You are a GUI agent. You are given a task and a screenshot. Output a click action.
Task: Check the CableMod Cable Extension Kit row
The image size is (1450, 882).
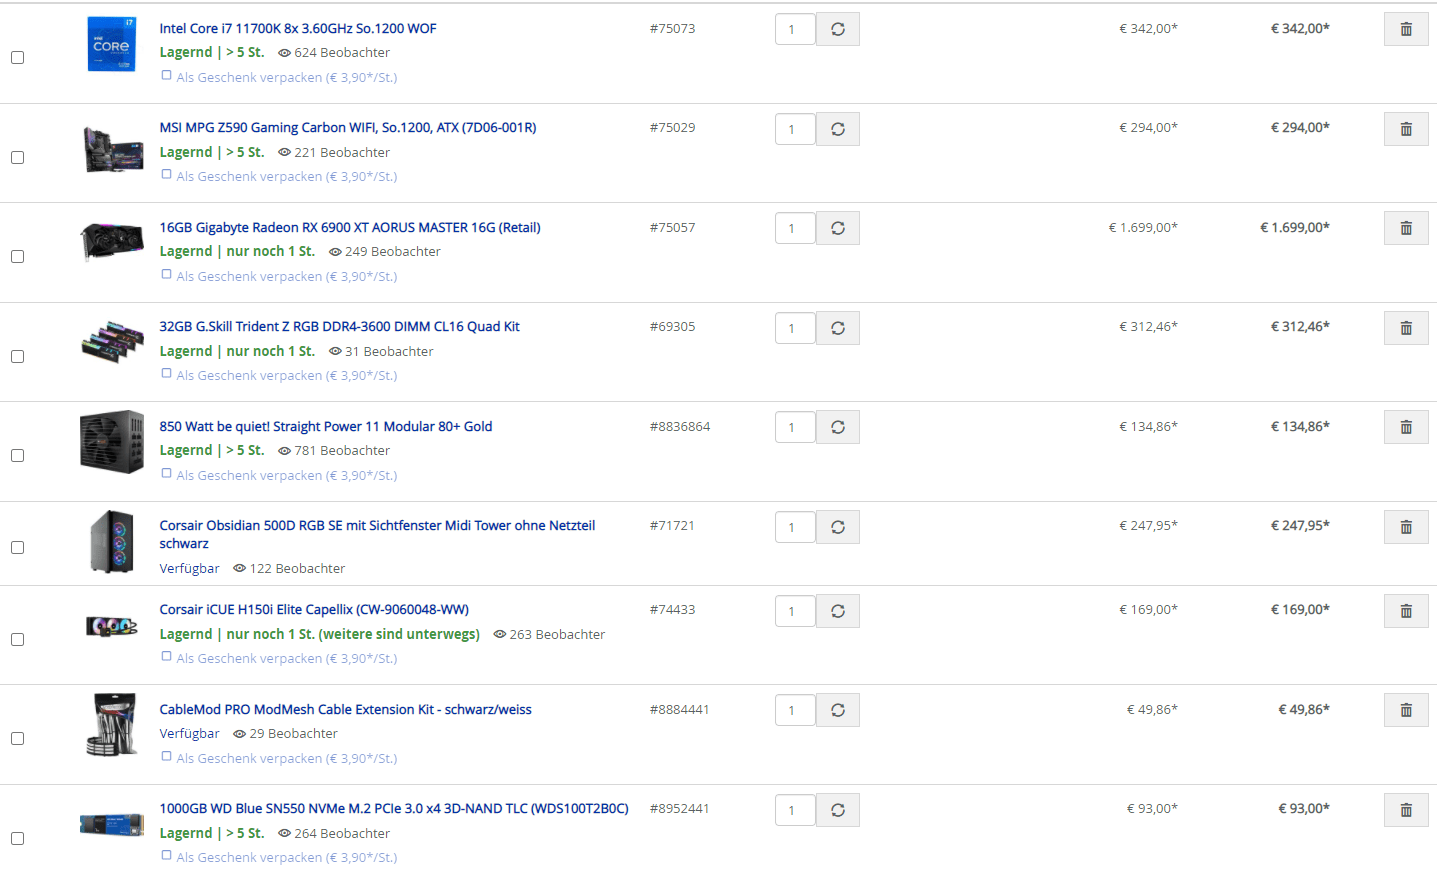coord(18,739)
